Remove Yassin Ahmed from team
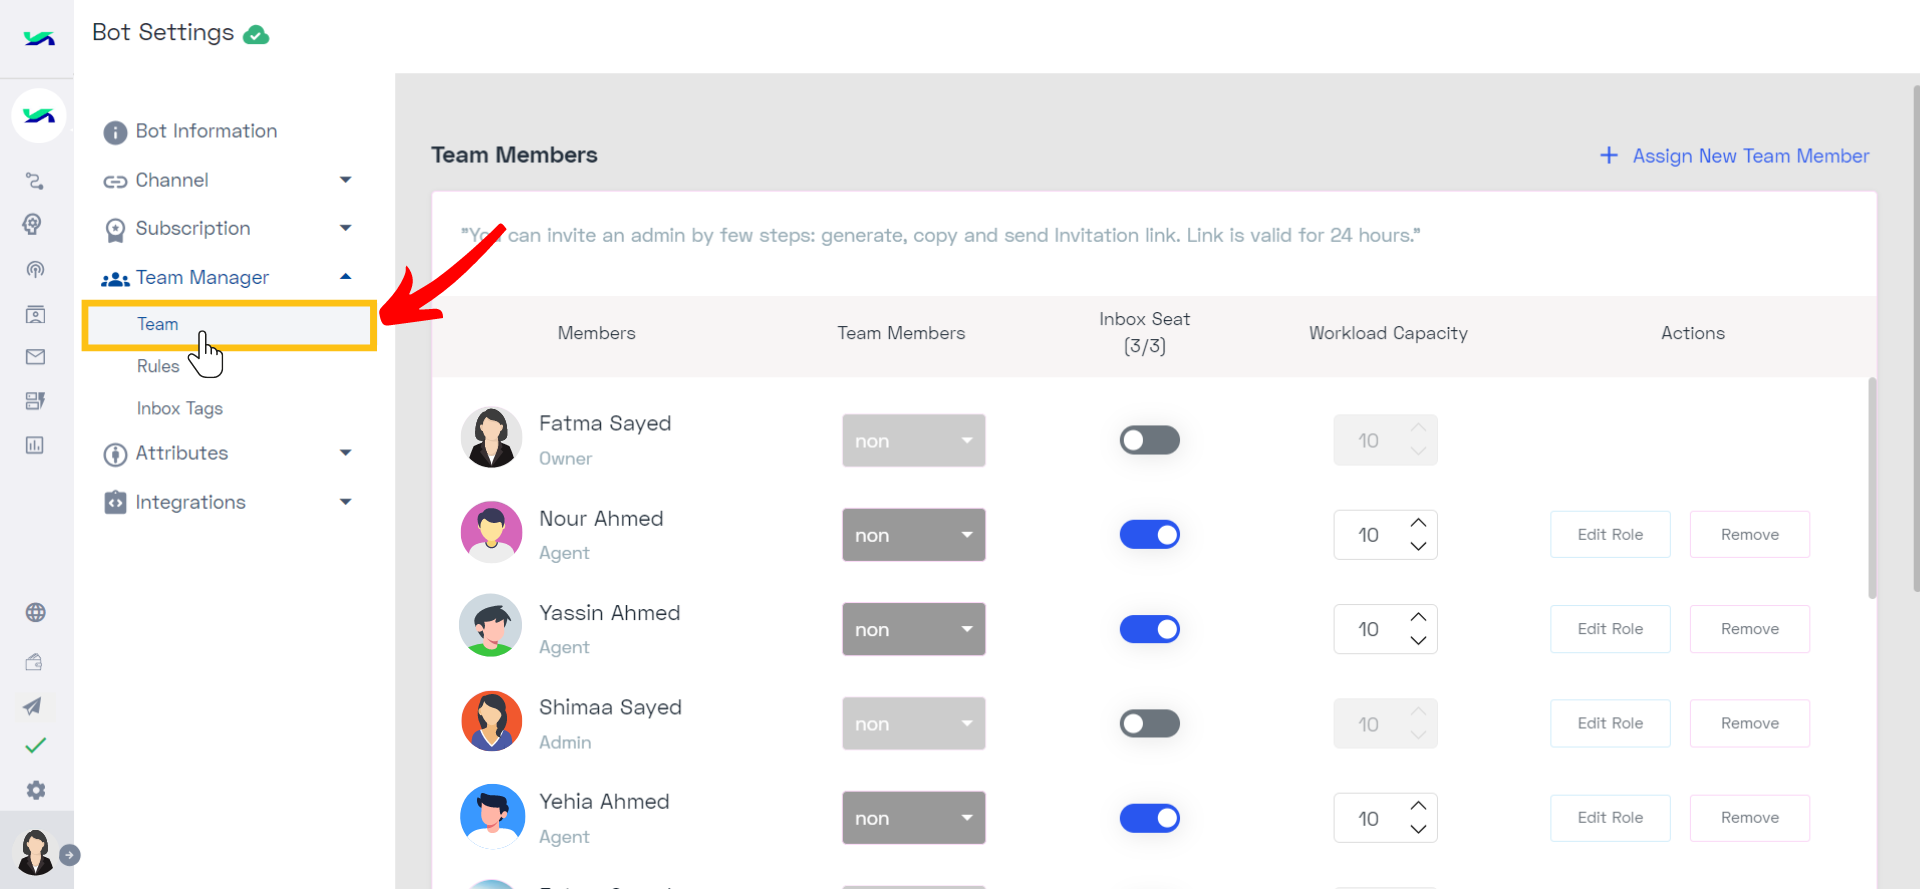Image resolution: width=1920 pixels, height=889 pixels. point(1750,629)
